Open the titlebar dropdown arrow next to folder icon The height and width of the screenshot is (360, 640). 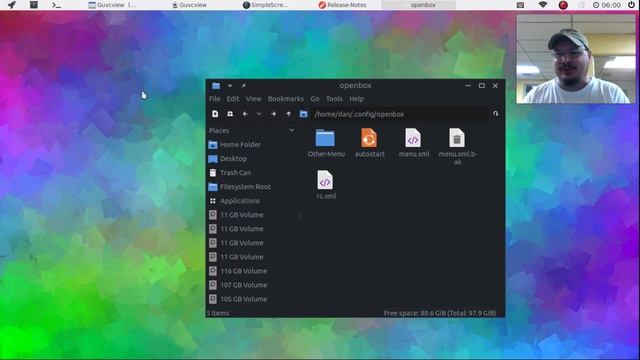[x=230, y=86]
